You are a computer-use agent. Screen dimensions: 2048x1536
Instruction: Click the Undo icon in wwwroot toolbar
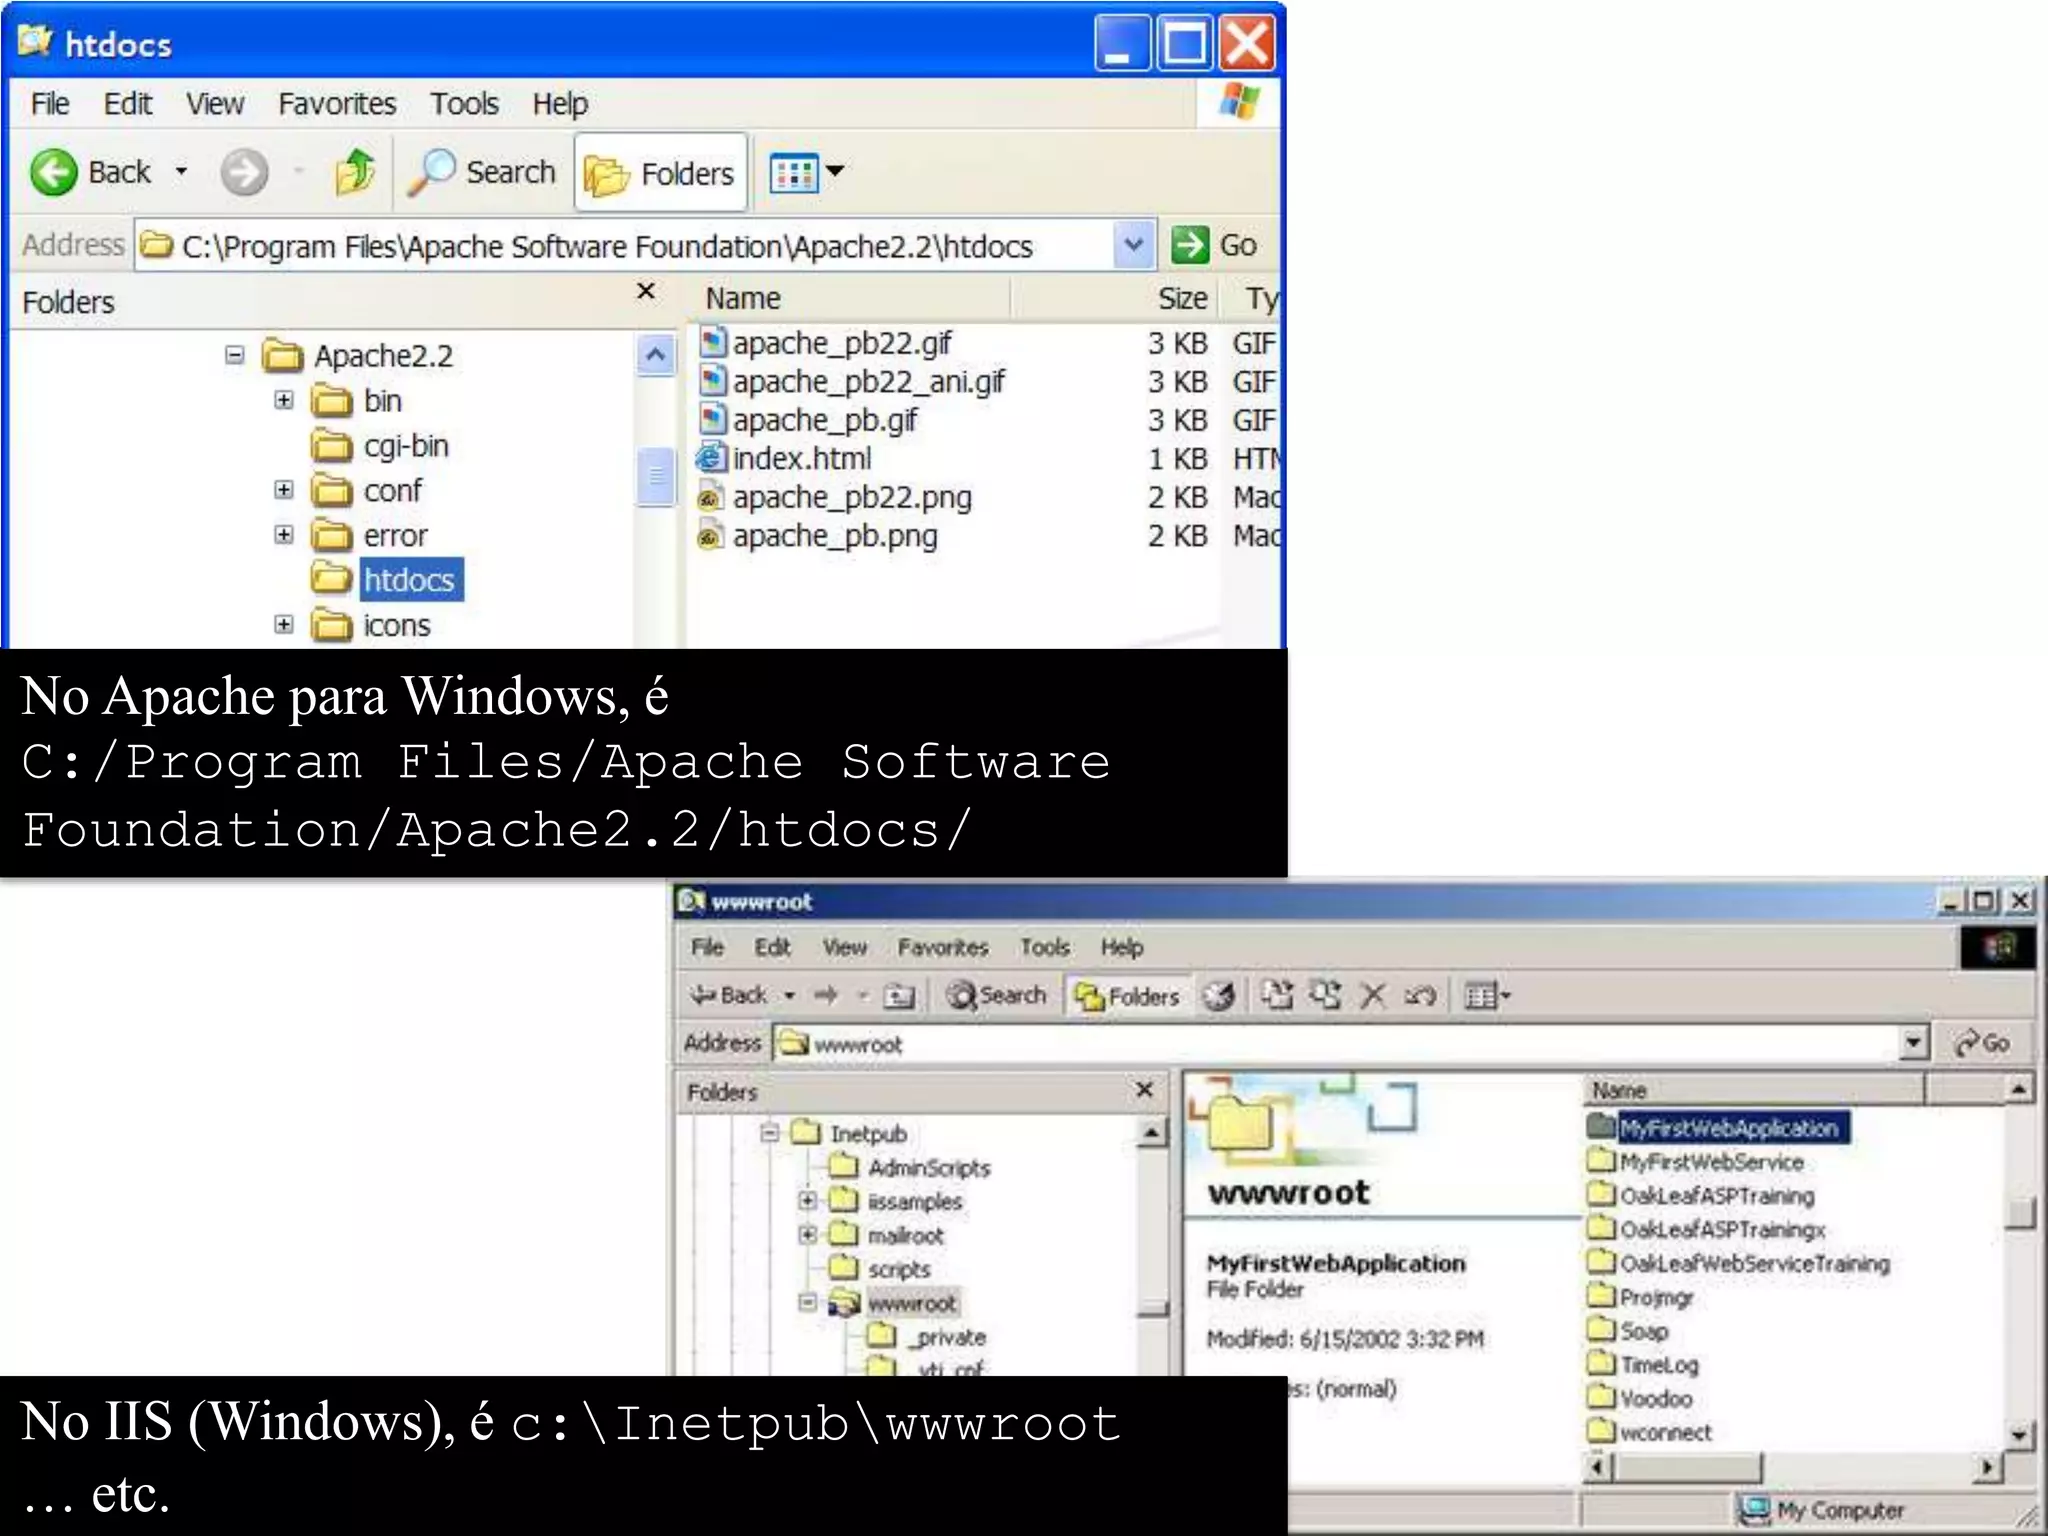pos(1421,995)
